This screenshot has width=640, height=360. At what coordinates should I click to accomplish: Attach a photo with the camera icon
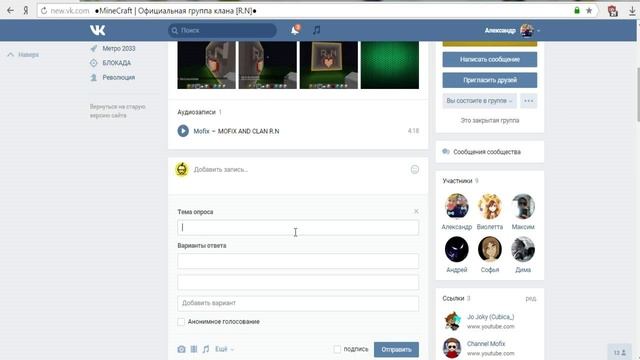pos(181,349)
